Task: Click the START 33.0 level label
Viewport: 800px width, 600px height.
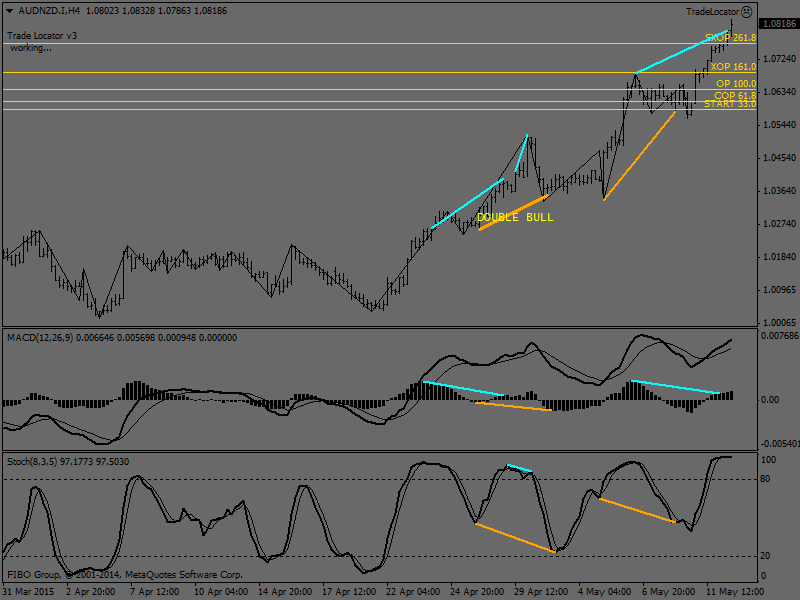Action: pyautogui.click(x=729, y=104)
